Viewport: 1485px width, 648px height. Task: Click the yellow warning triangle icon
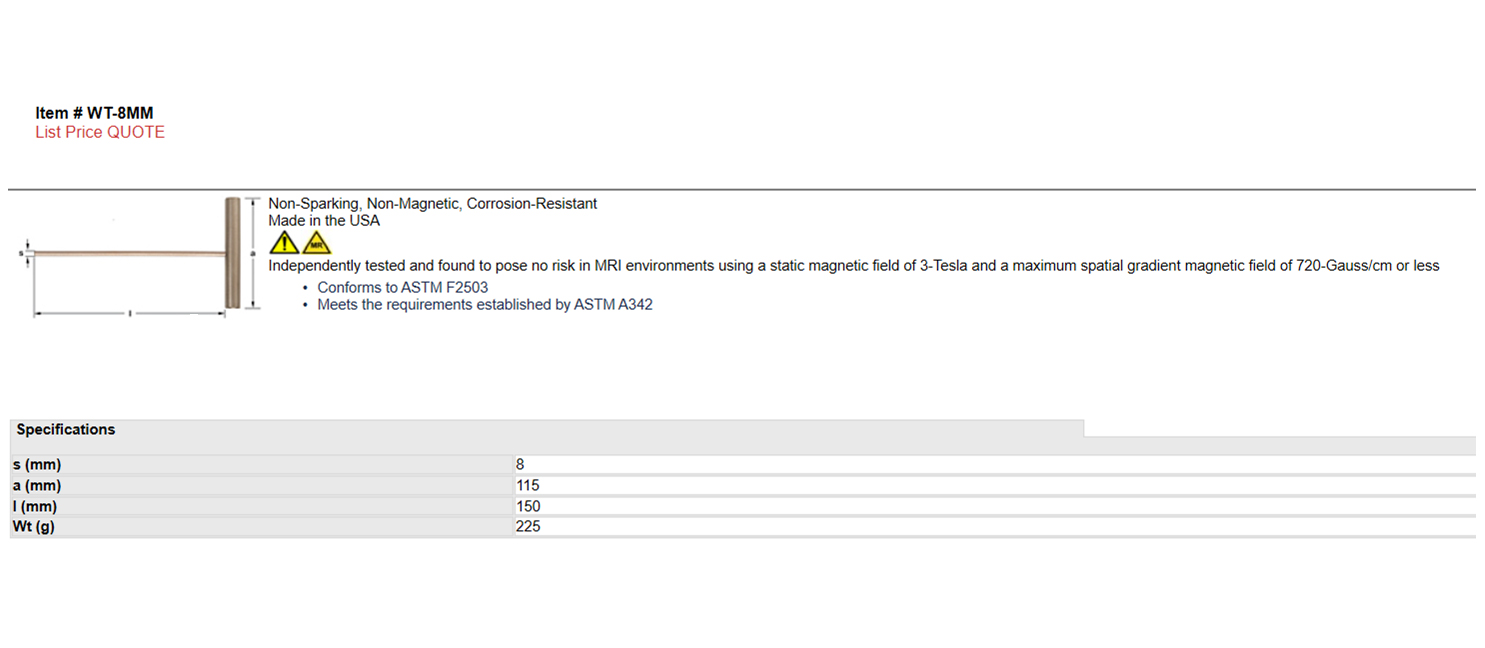285,243
